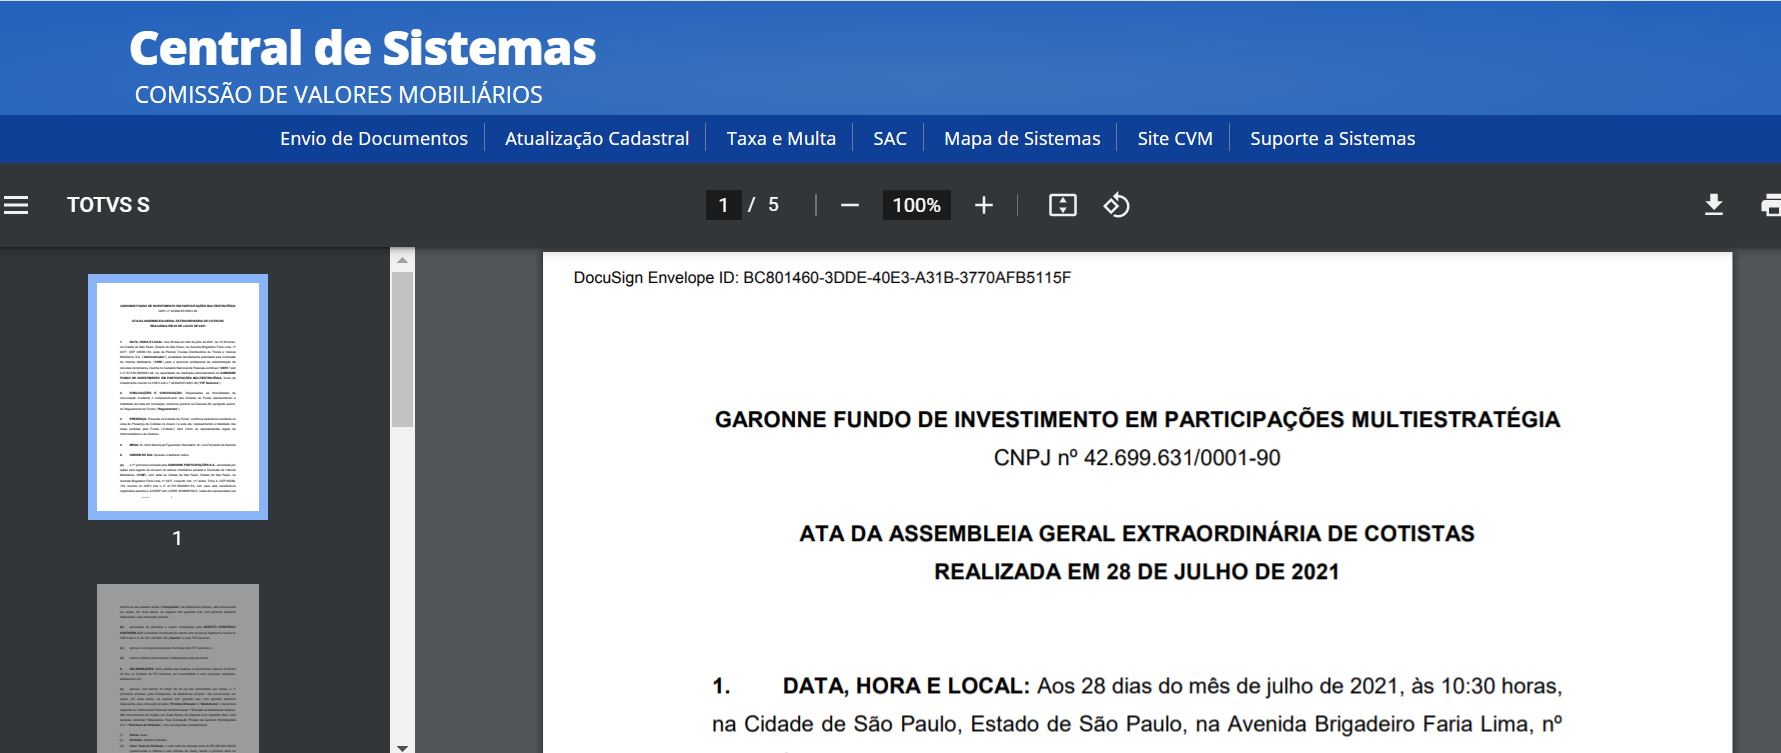Zoom in with the plus icon
The width and height of the screenshot is (1781, 753).
[x=984, y=205]
